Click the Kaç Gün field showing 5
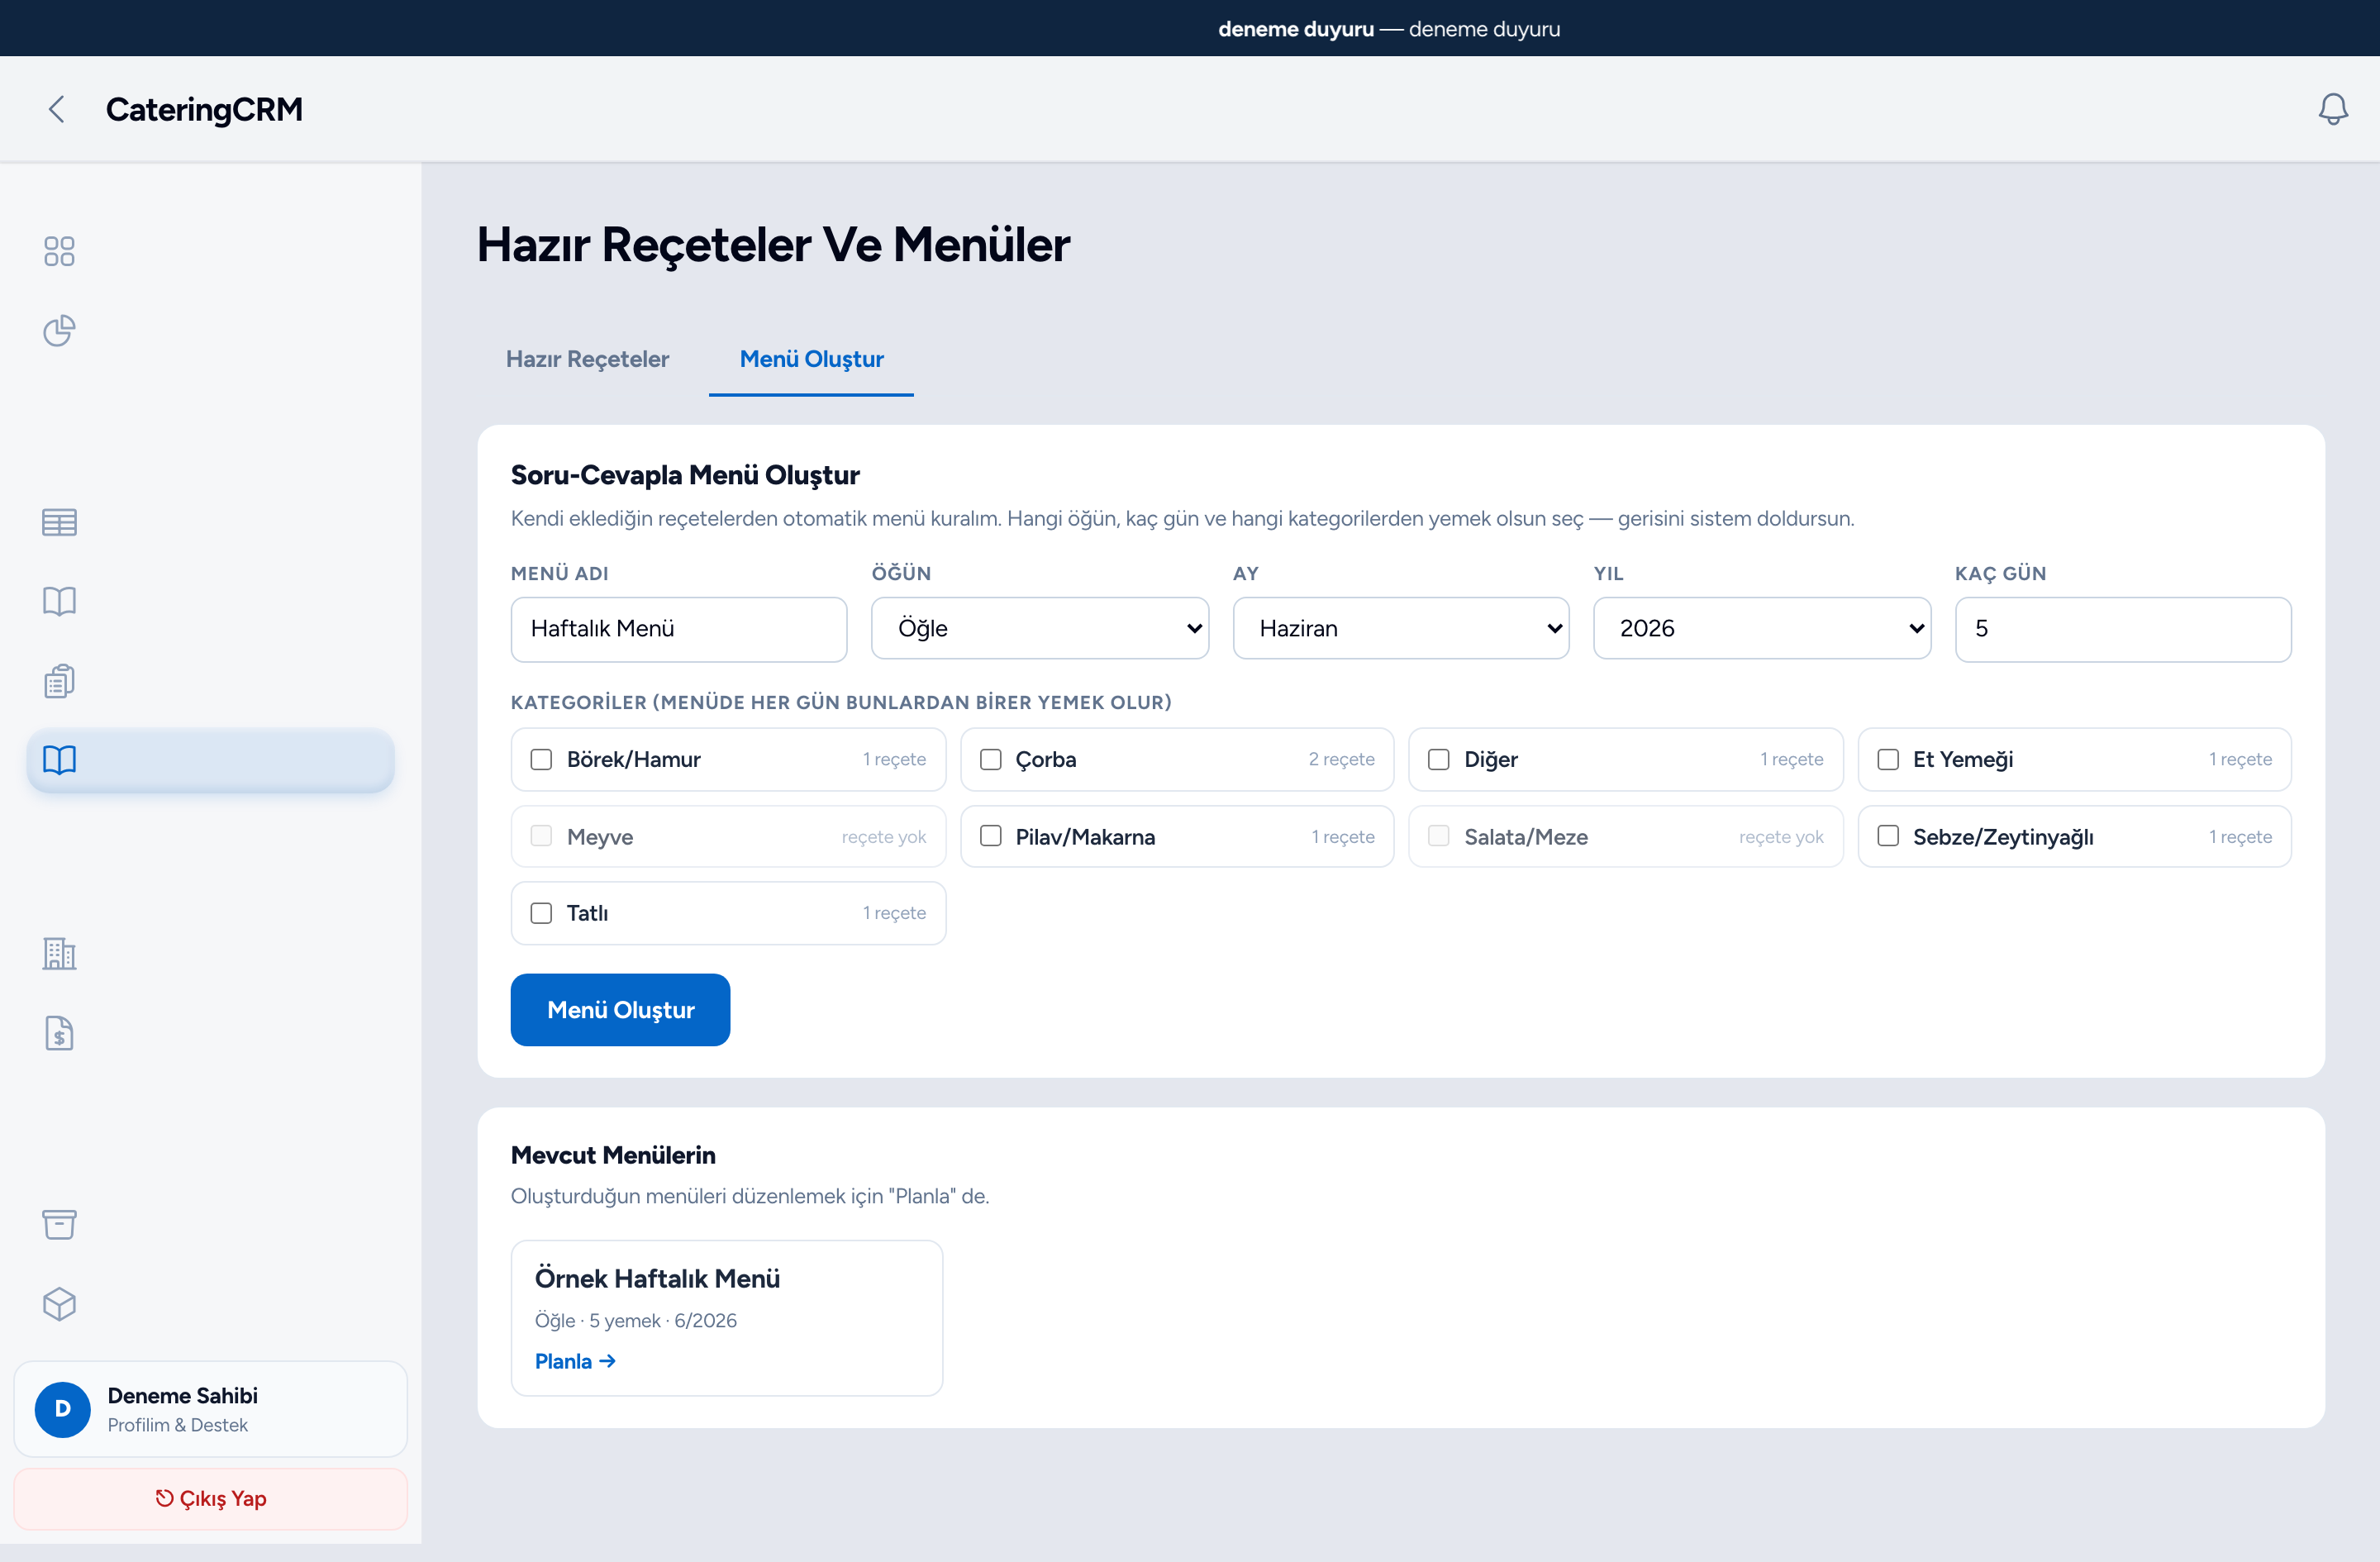 (x=2123, y=629)
